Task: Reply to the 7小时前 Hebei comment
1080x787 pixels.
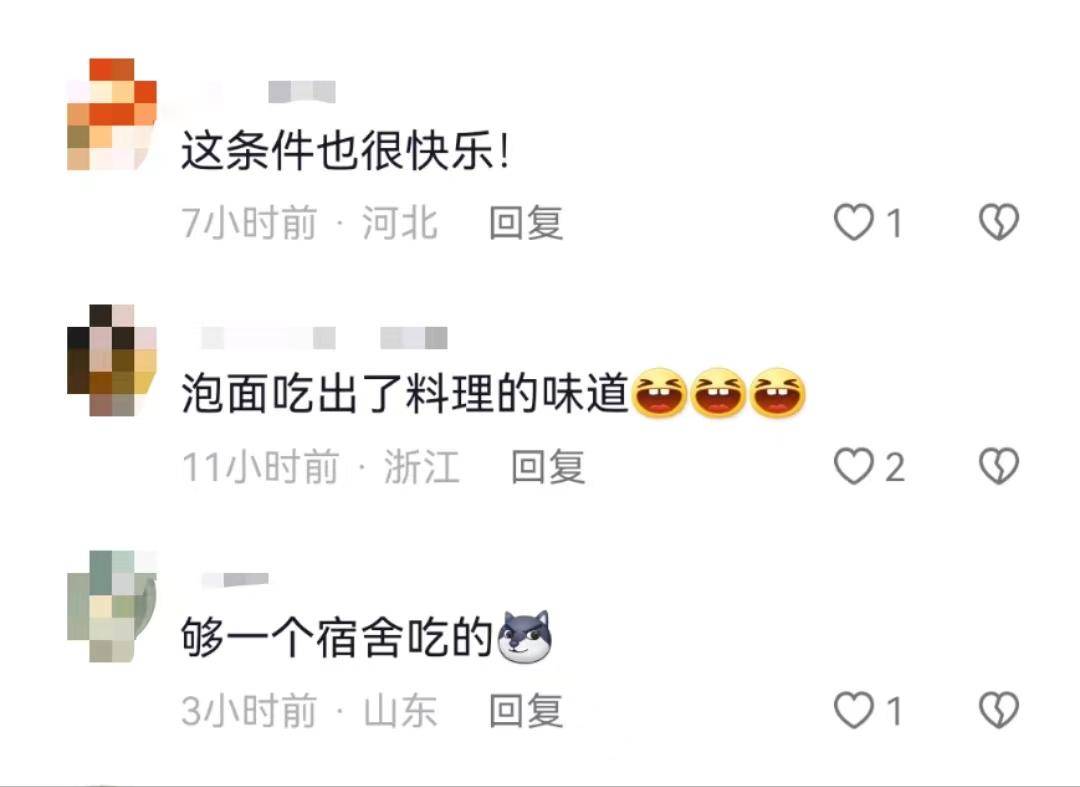Action: (x=526, y=223)
